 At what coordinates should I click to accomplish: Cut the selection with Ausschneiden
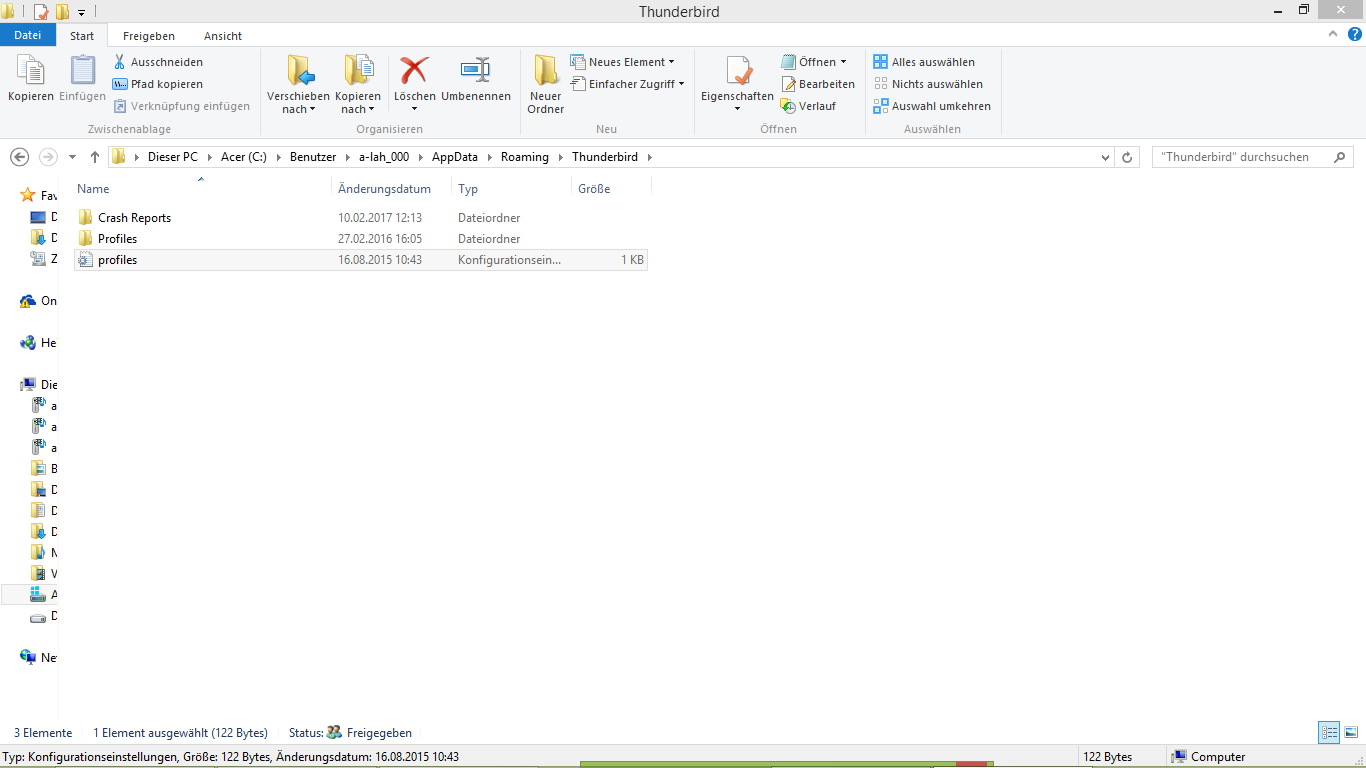pyautogui.click(x=158, y=62)
